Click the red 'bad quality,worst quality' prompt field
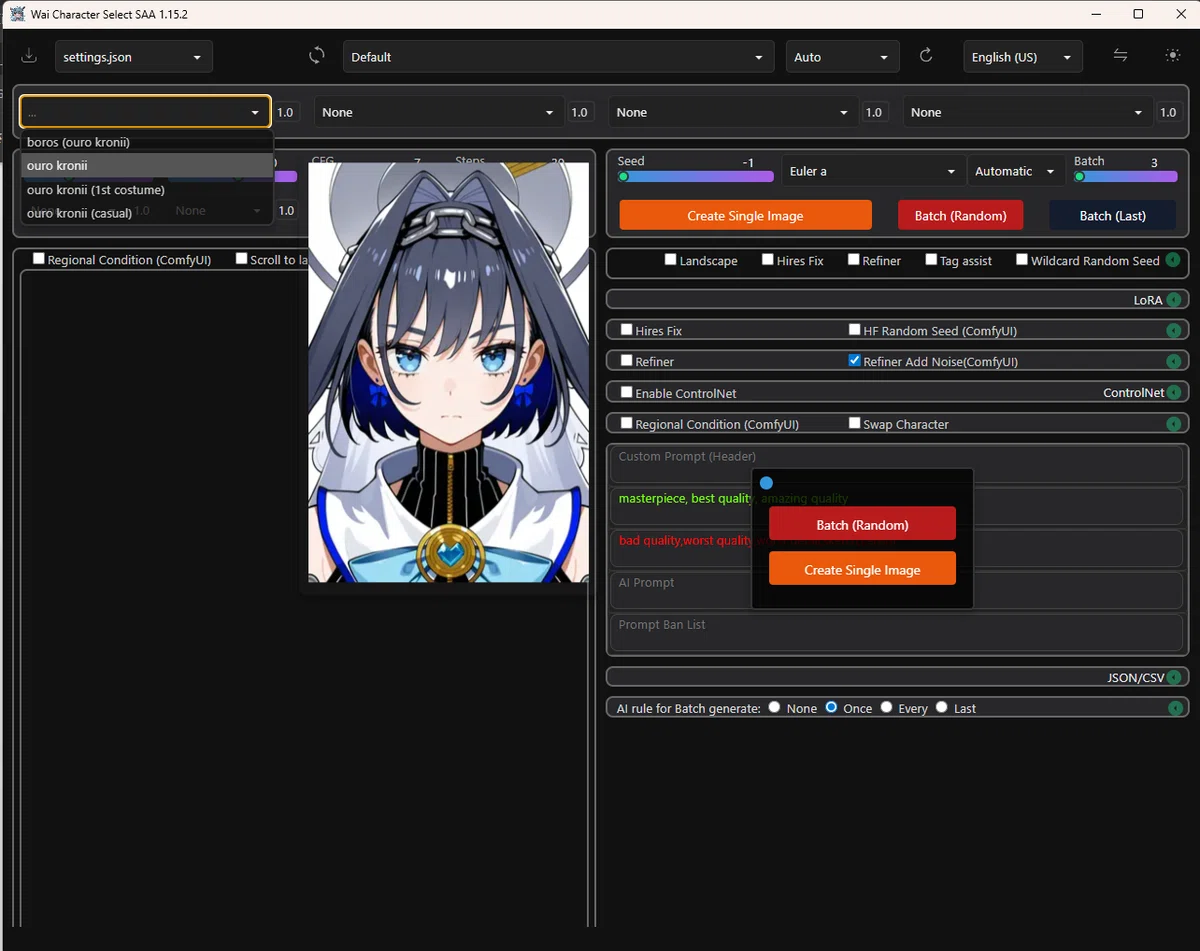Screen dimensions: 1200x951 point(897,548)
